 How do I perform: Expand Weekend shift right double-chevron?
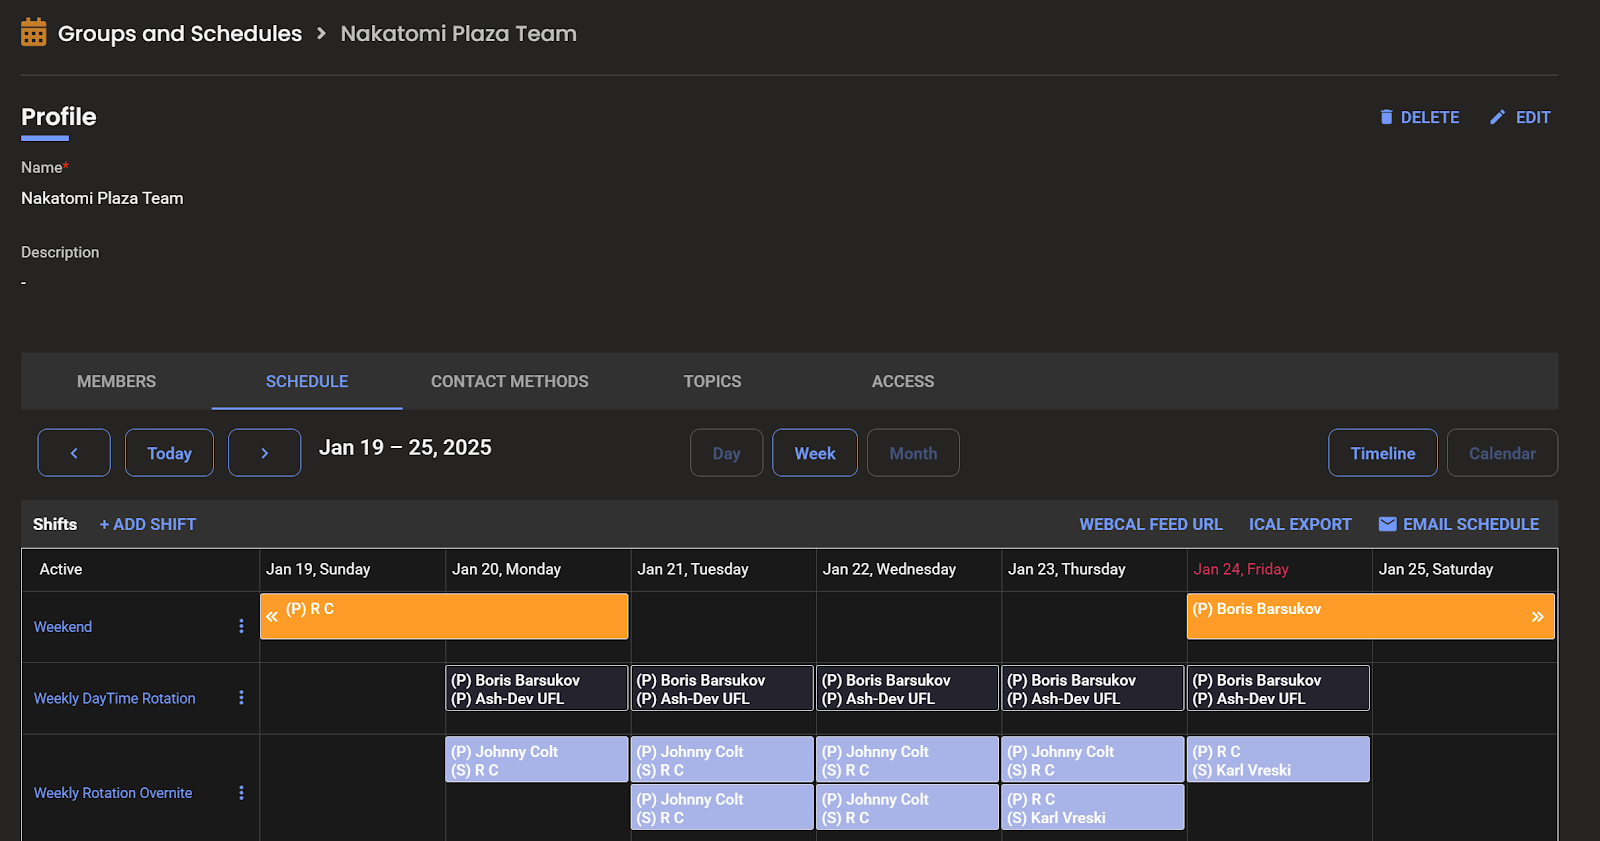pos(1537,617)
